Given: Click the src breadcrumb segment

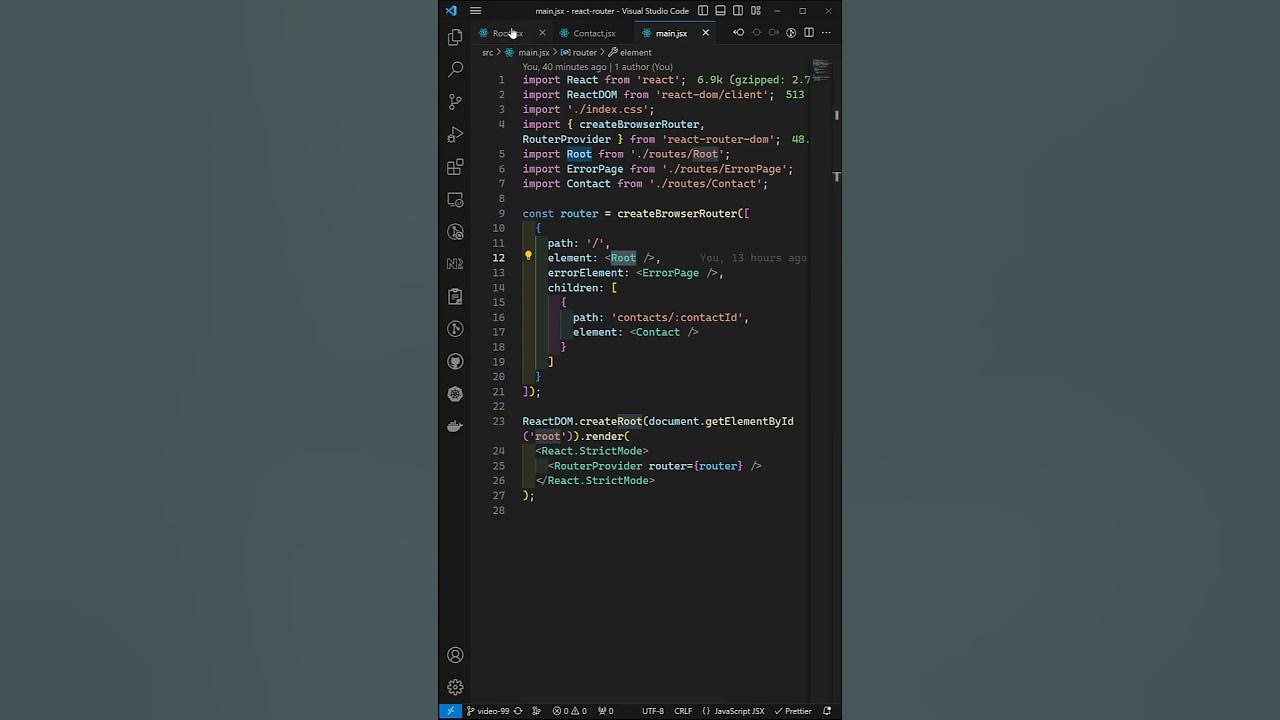Looking at the screenshot, I should tap(488, 52).
